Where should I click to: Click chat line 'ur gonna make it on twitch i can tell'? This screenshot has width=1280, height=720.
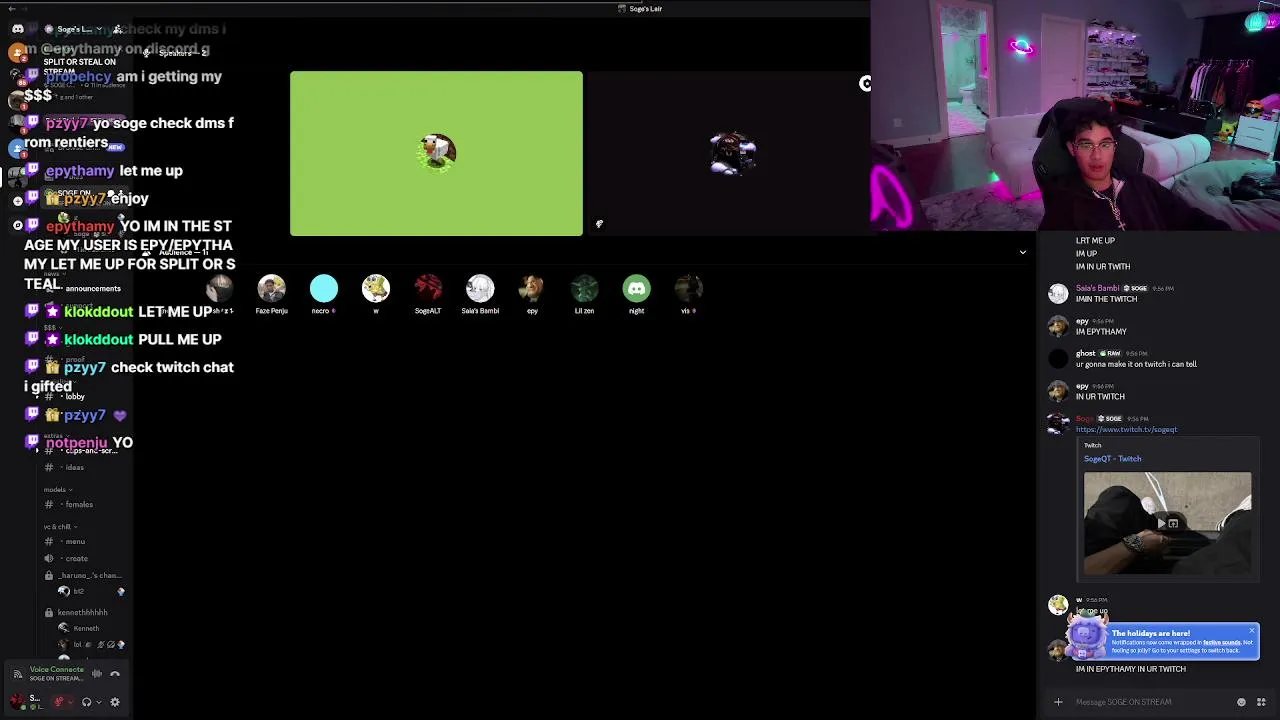coord(1136,364)
